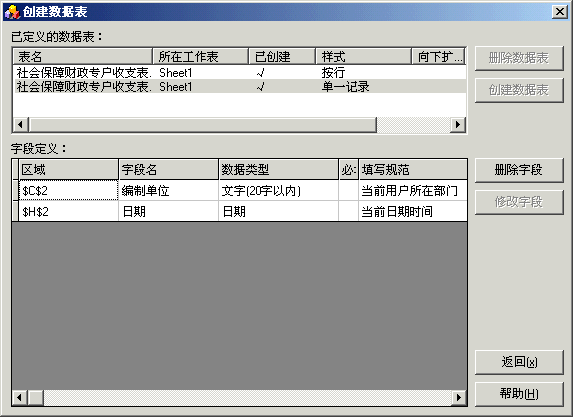Open 填写规范 cell 当前用户所在部门

413,190
